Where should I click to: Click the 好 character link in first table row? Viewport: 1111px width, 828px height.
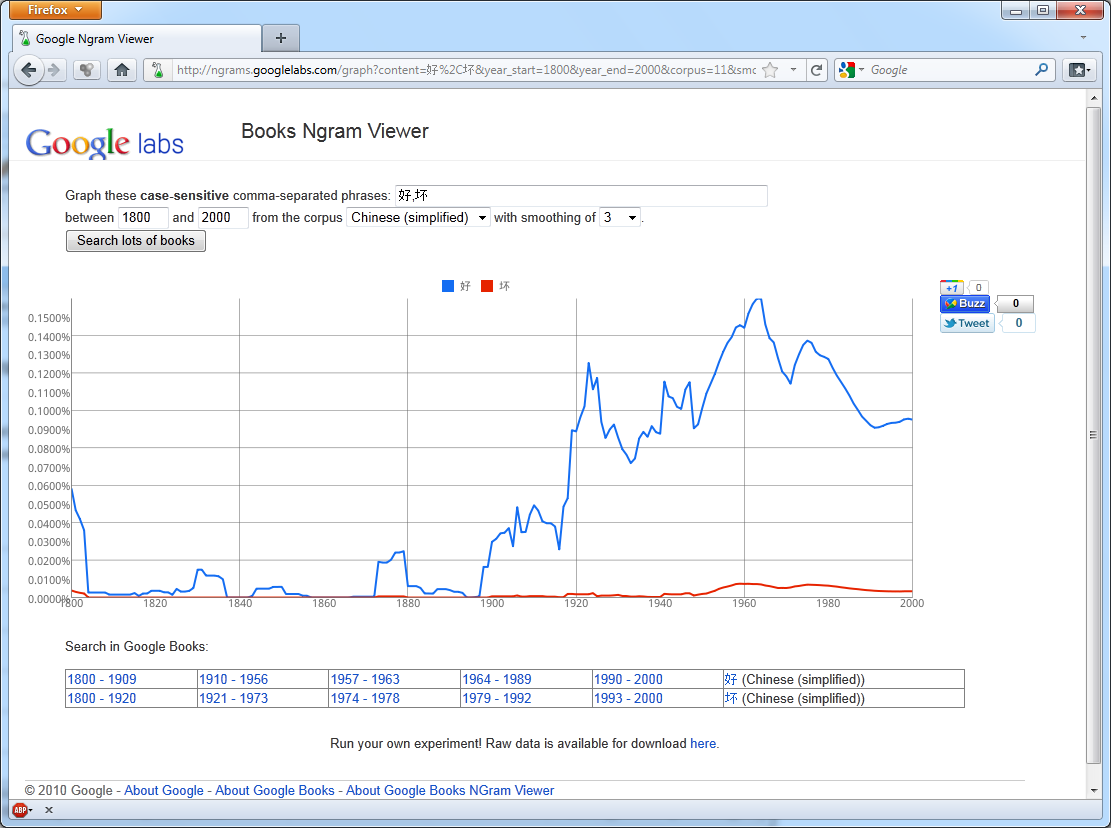click(731, 679)
